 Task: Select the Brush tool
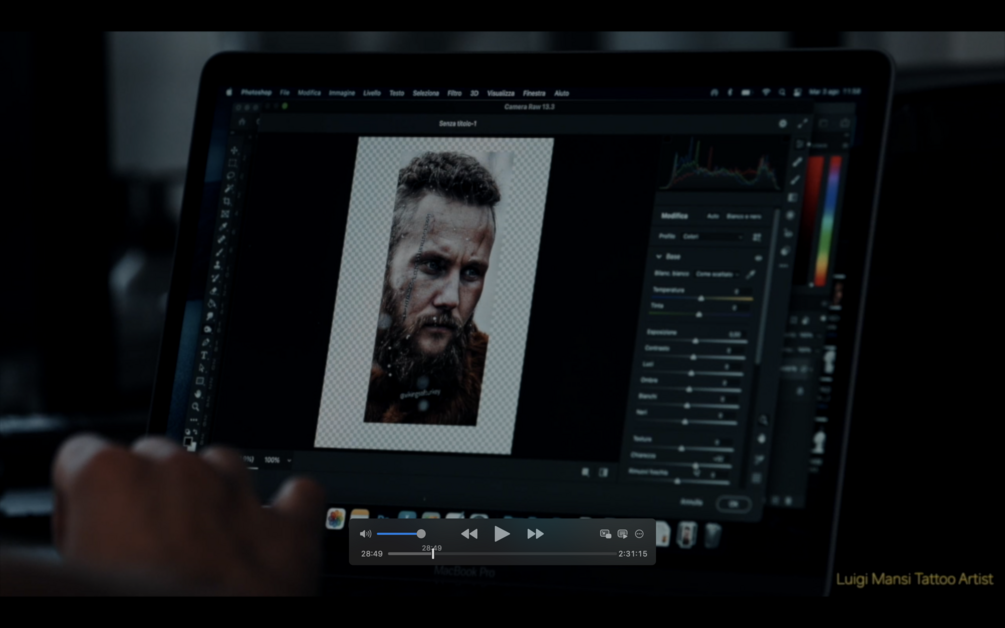[219, 252]
